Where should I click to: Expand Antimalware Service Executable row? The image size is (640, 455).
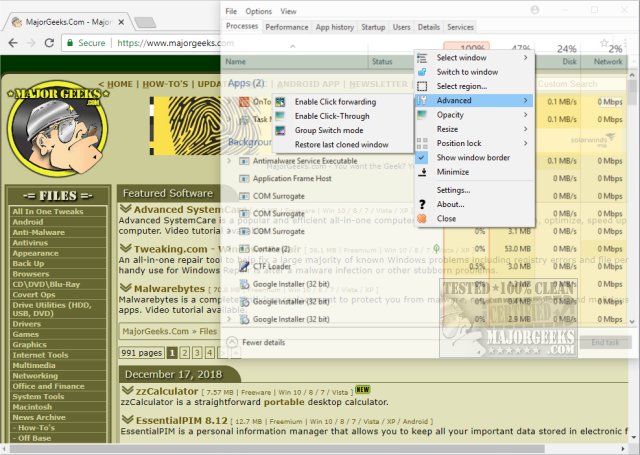click(229, 161)
